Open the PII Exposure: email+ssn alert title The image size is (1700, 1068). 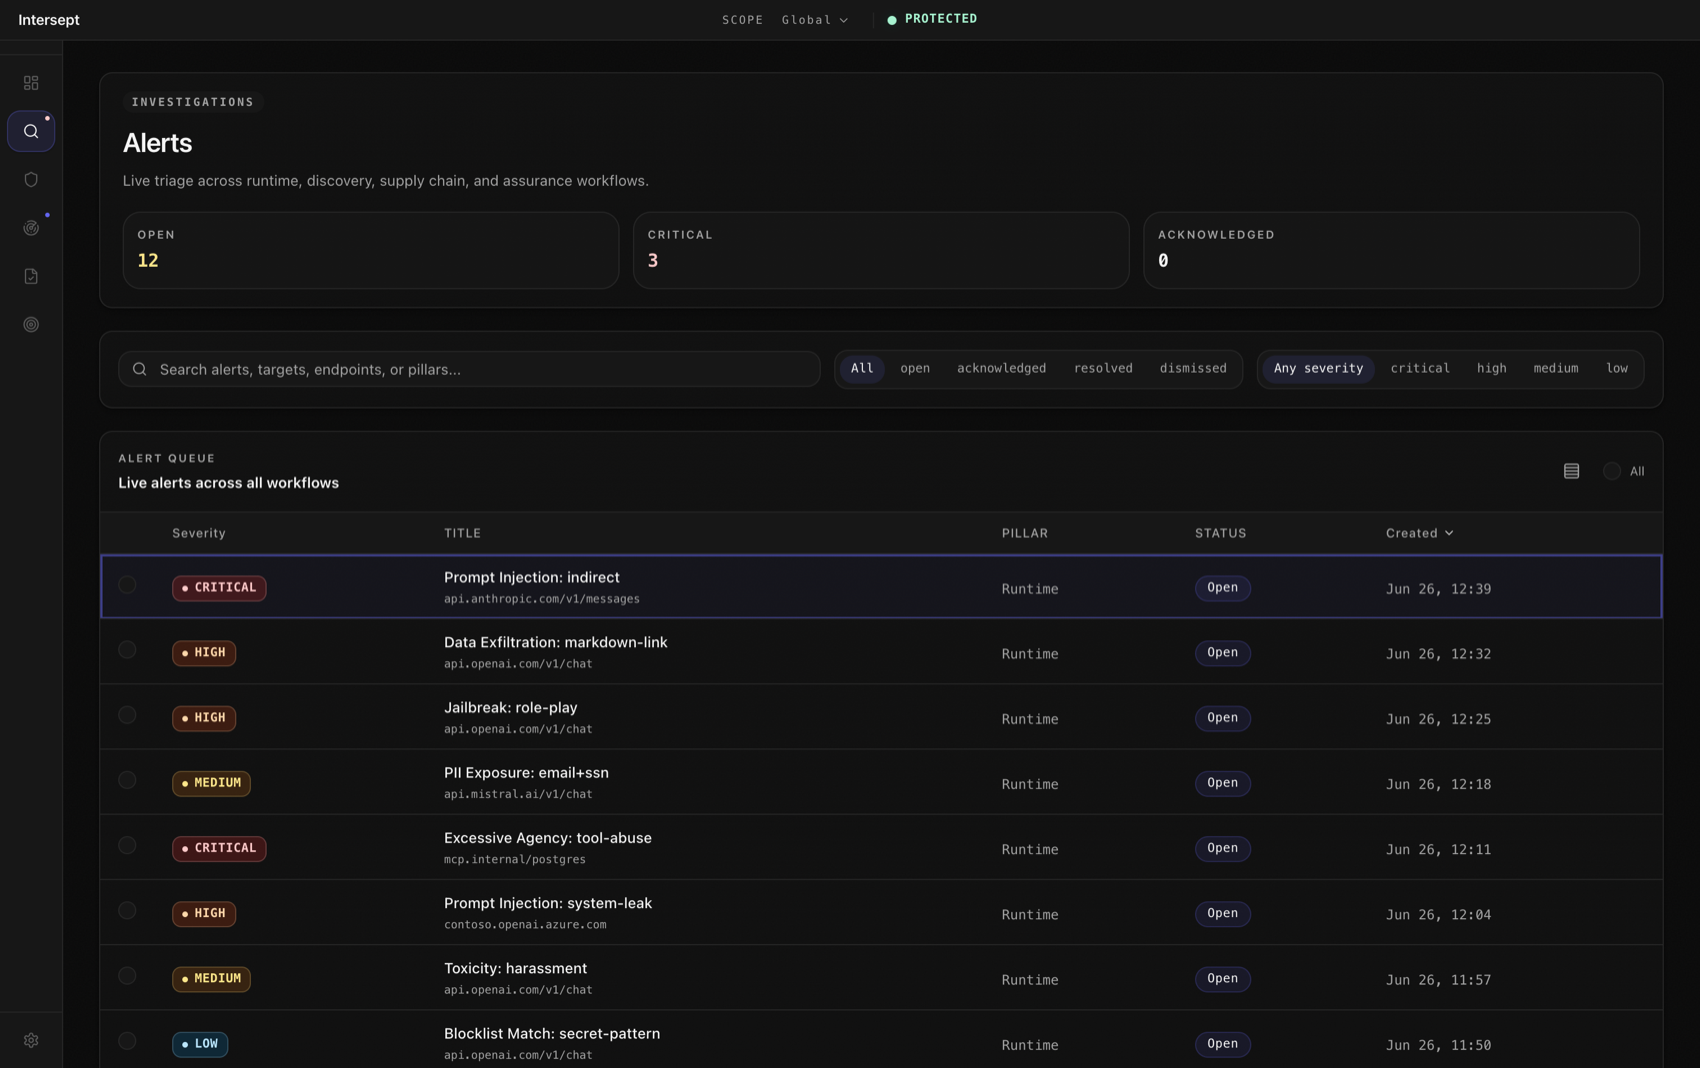point(526,773)
